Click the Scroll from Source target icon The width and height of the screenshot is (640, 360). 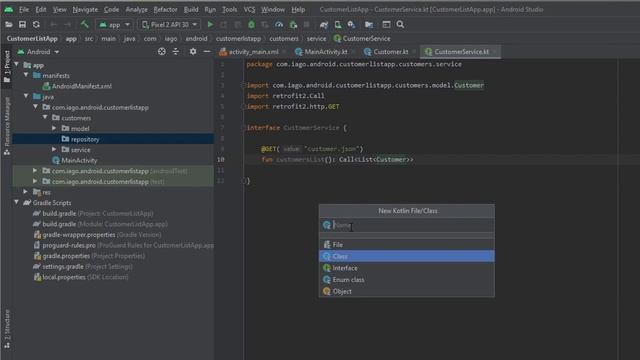pos(162,51)
